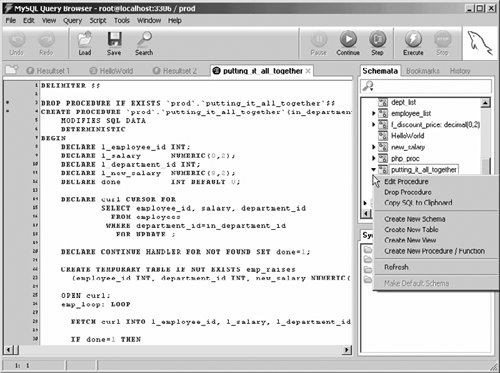Click the new_salary procedure icon
The image size is (500, 373).
point(383,147)
